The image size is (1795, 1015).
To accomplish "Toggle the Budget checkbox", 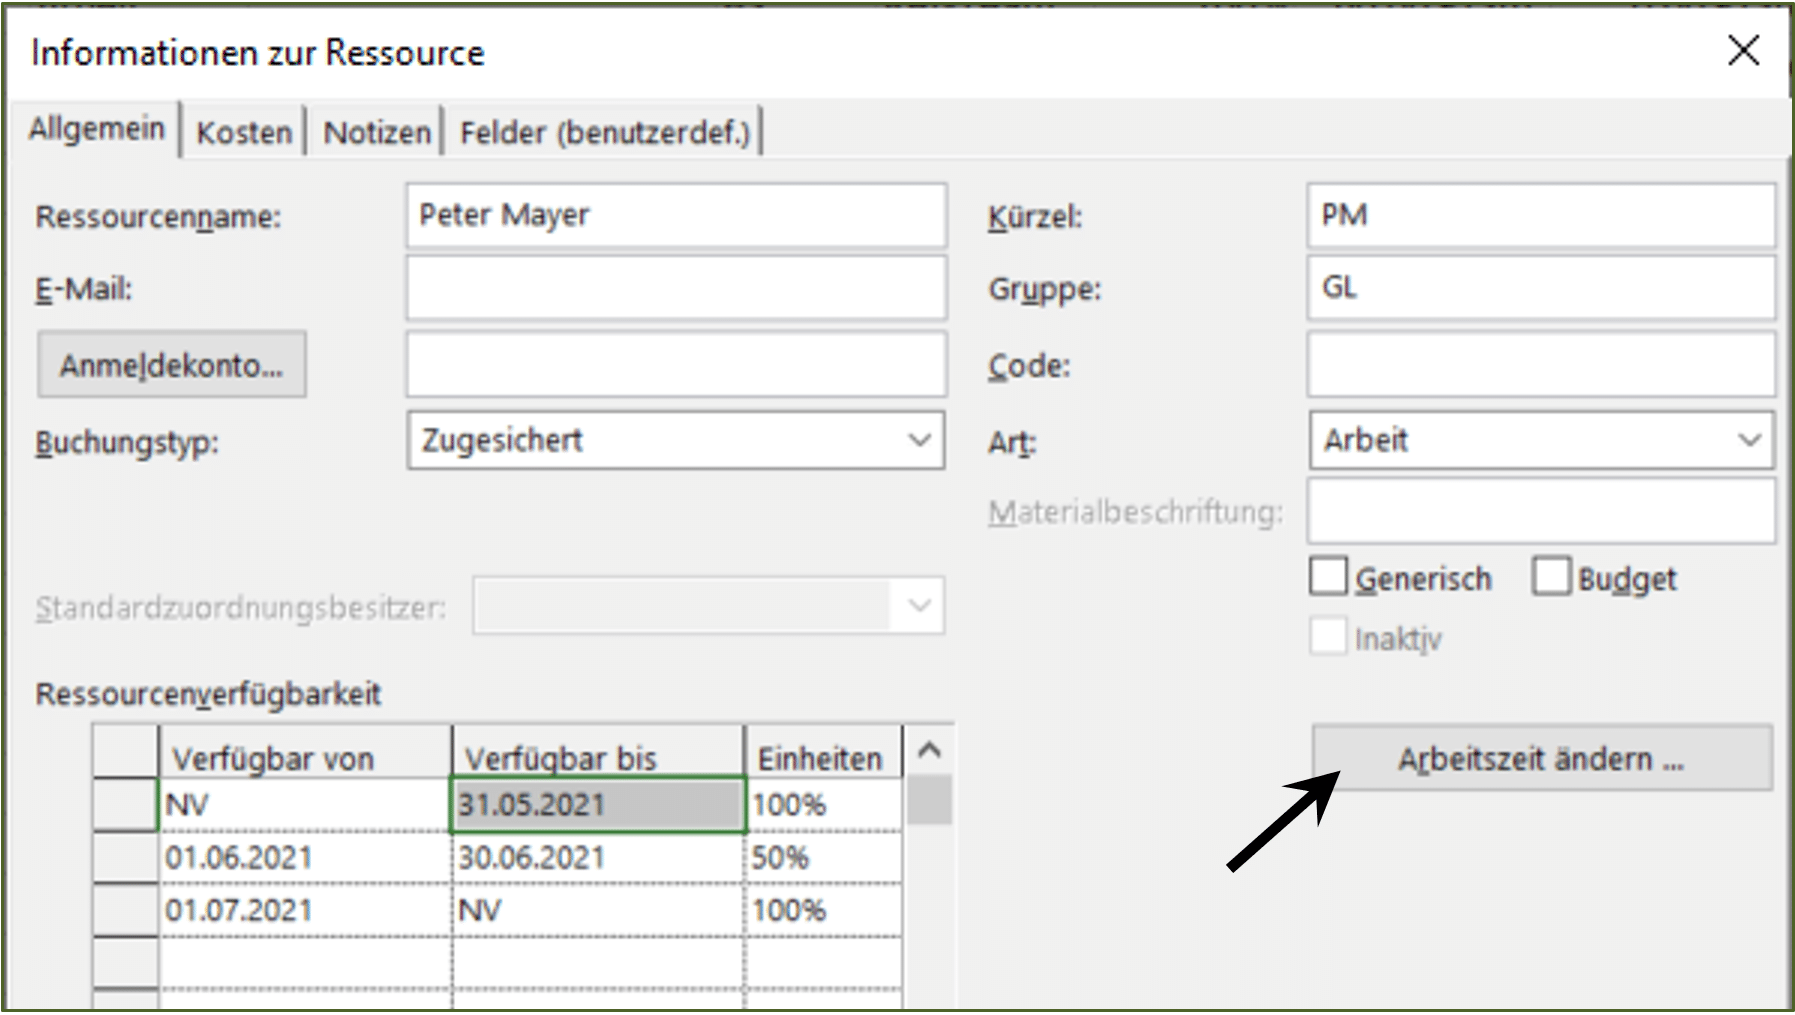I will (1551, 576).
